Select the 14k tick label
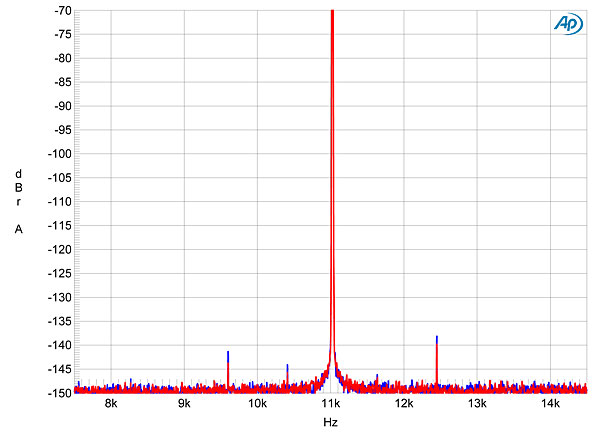The image size is (600, 436). pyautogui.click(x=550, y=404)
